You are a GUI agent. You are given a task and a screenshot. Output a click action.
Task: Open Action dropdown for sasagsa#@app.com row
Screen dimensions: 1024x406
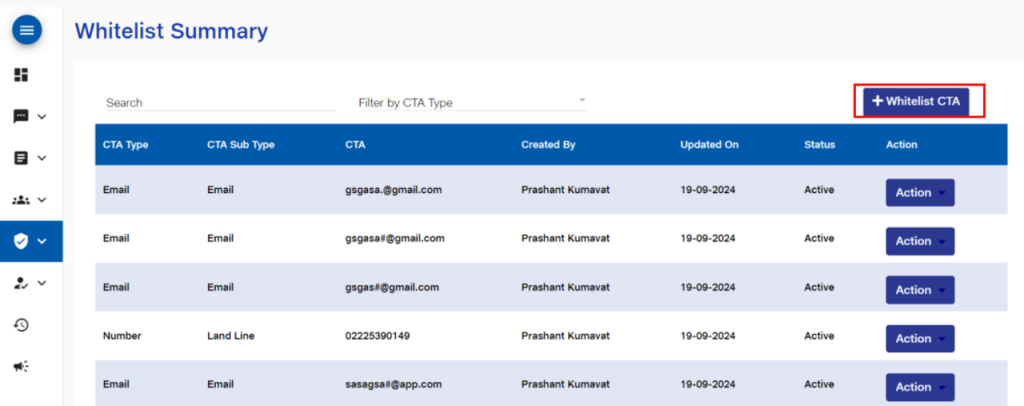click(x=920, y=387)
